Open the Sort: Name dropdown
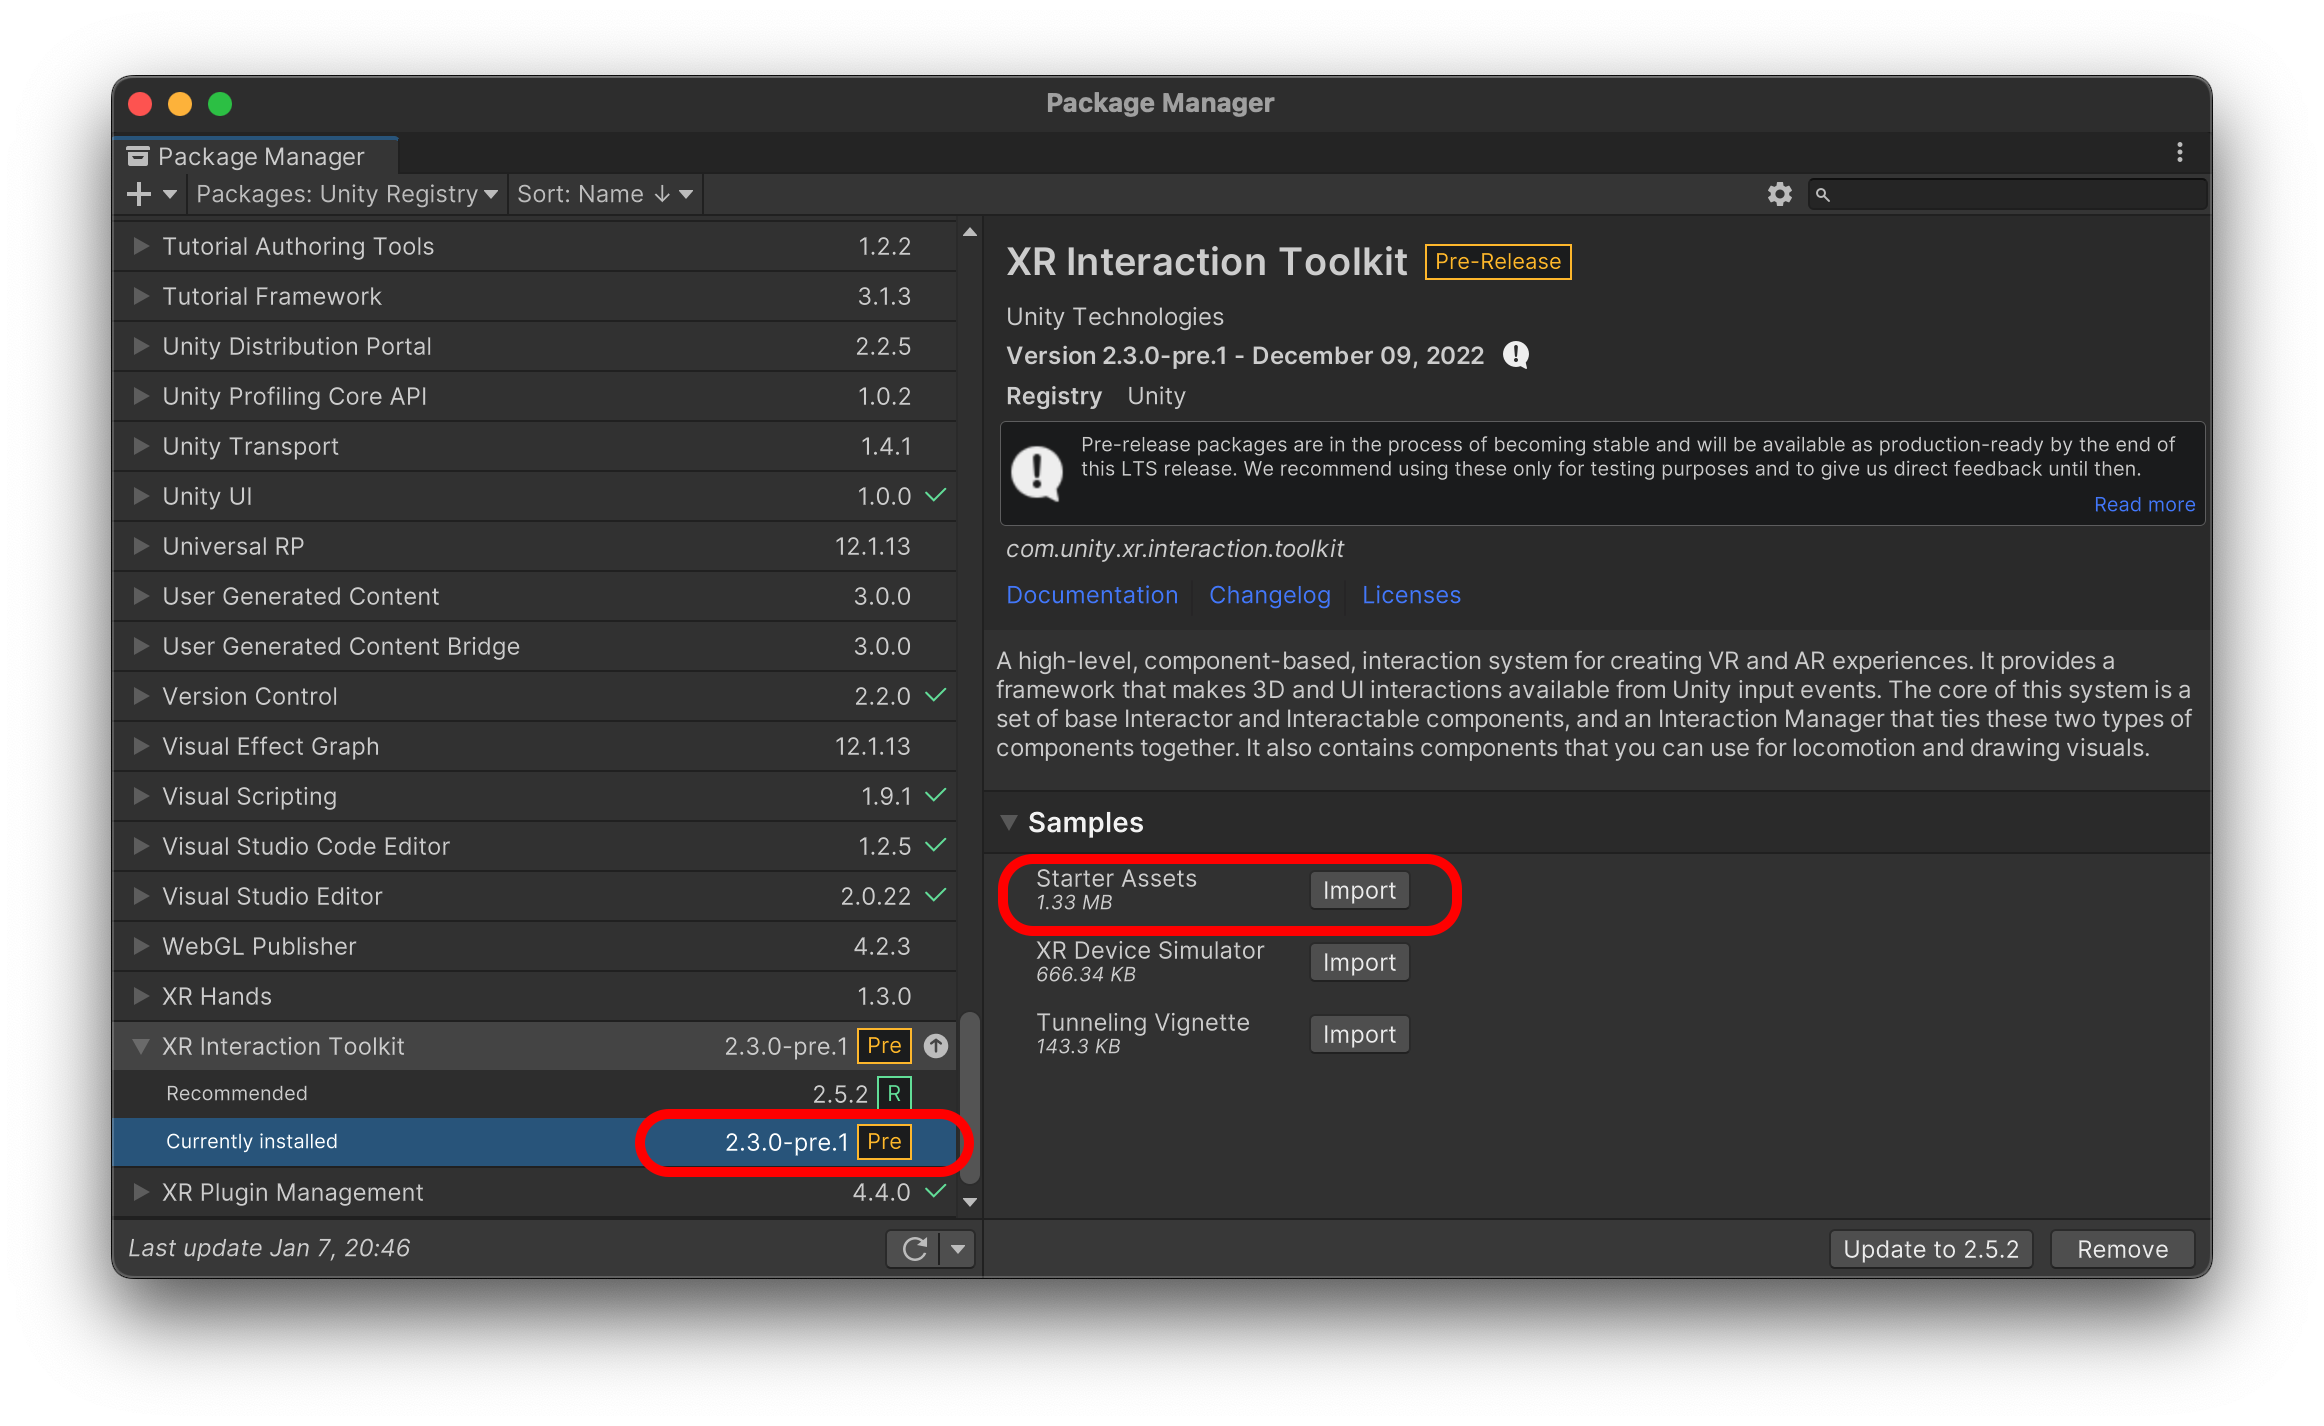The image size is (2324, 1426). 604,194
